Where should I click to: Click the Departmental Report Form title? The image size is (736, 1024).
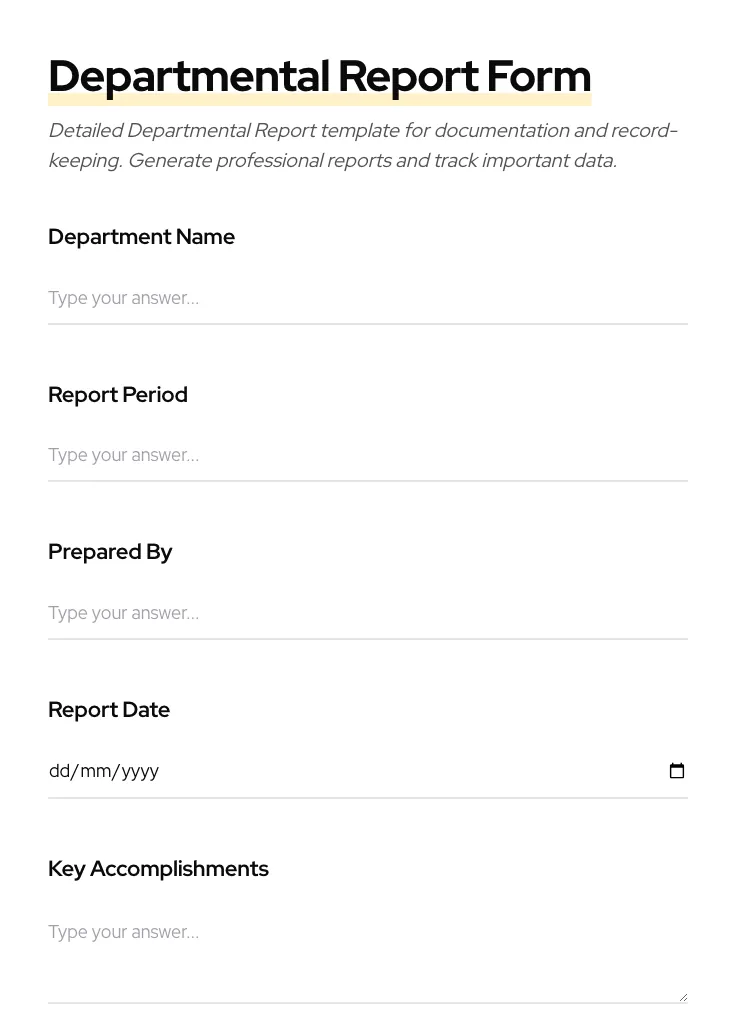[x=319, y=75]
